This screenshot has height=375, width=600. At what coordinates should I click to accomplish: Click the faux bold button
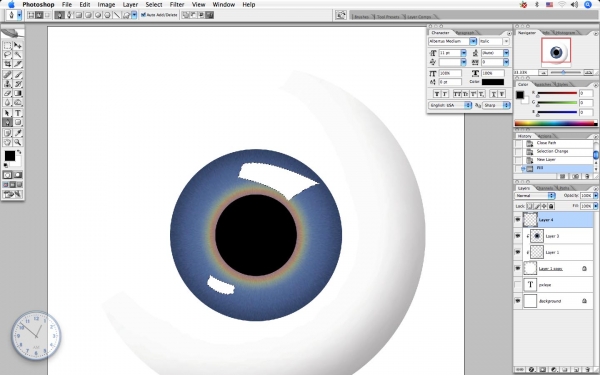click(437, 94)
